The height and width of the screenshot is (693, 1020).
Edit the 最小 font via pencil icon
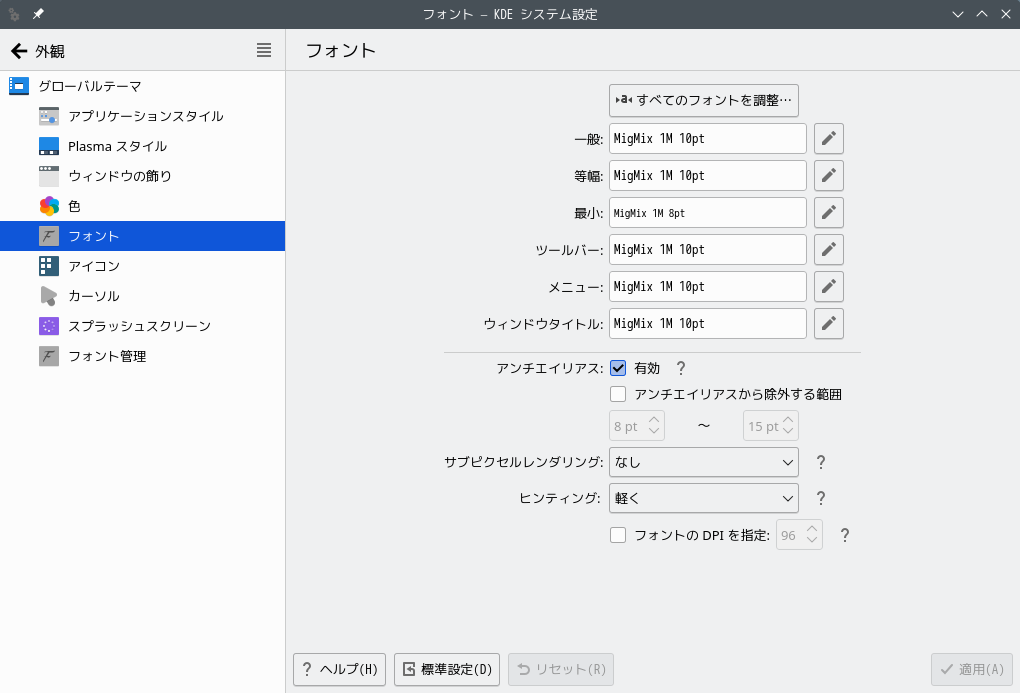point(828,213)
